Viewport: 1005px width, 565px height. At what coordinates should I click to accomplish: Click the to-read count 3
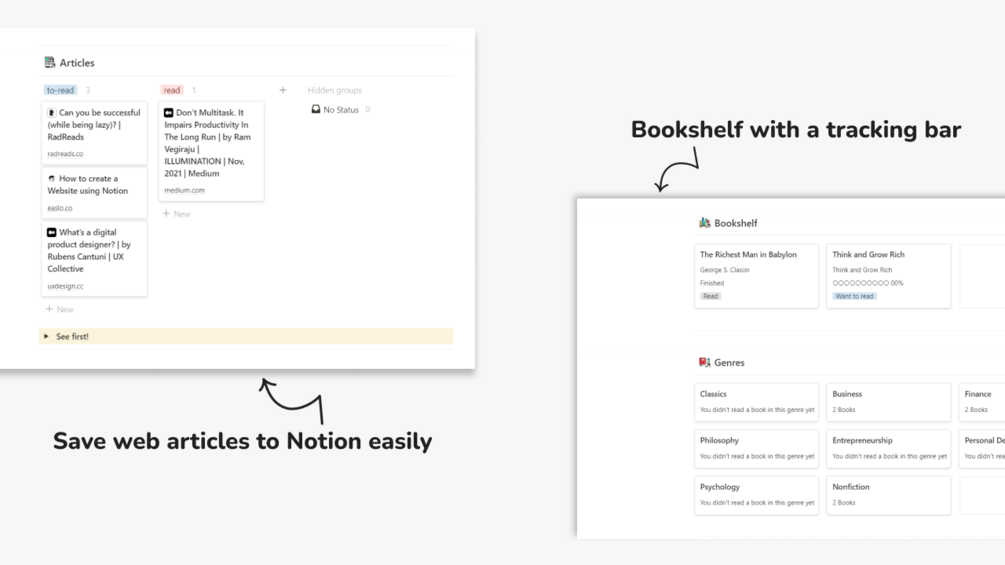88,90
